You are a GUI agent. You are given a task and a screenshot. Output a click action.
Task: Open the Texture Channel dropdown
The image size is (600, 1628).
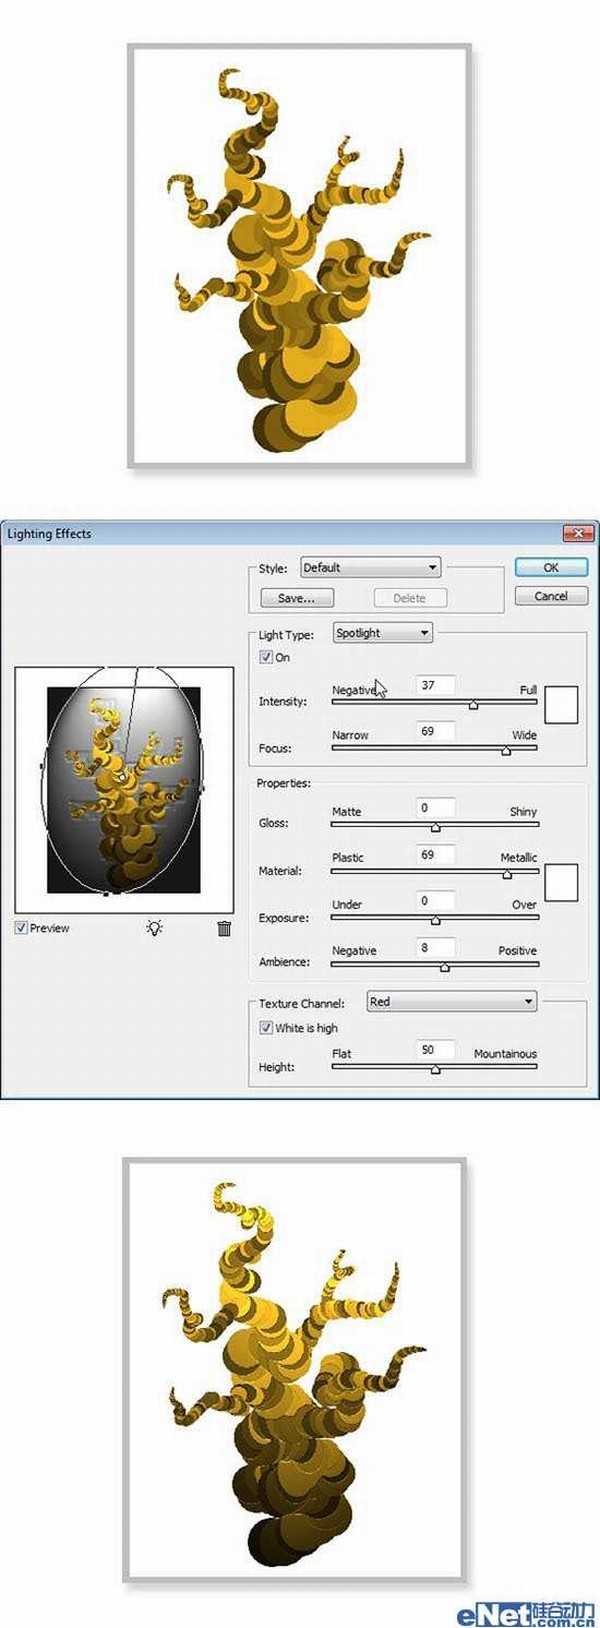tap(451, 1001)
